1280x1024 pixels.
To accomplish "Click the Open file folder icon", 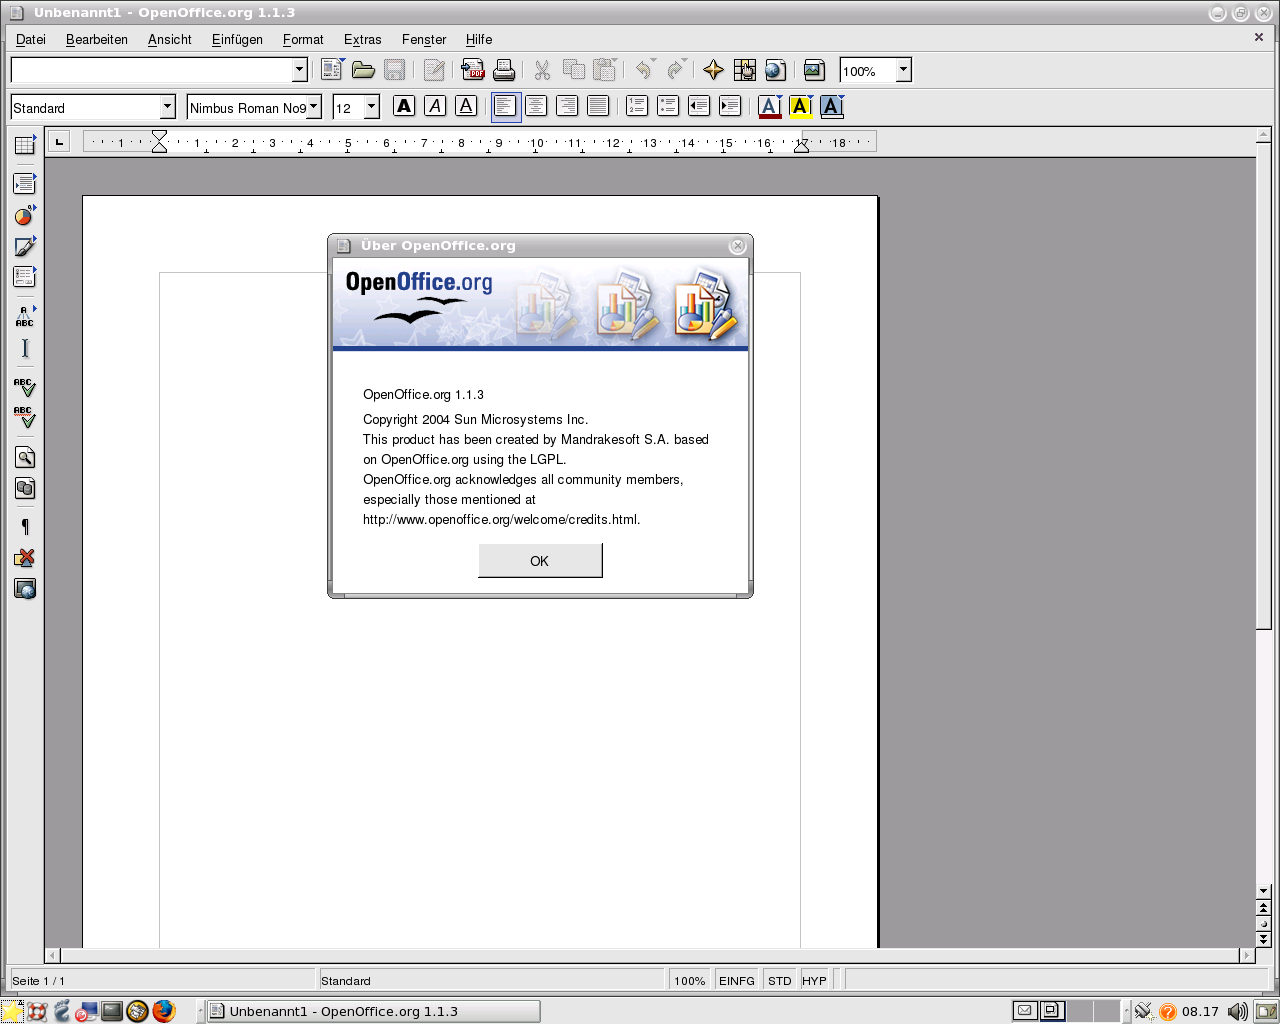I will pyautogui.click(x=363, y=70).
